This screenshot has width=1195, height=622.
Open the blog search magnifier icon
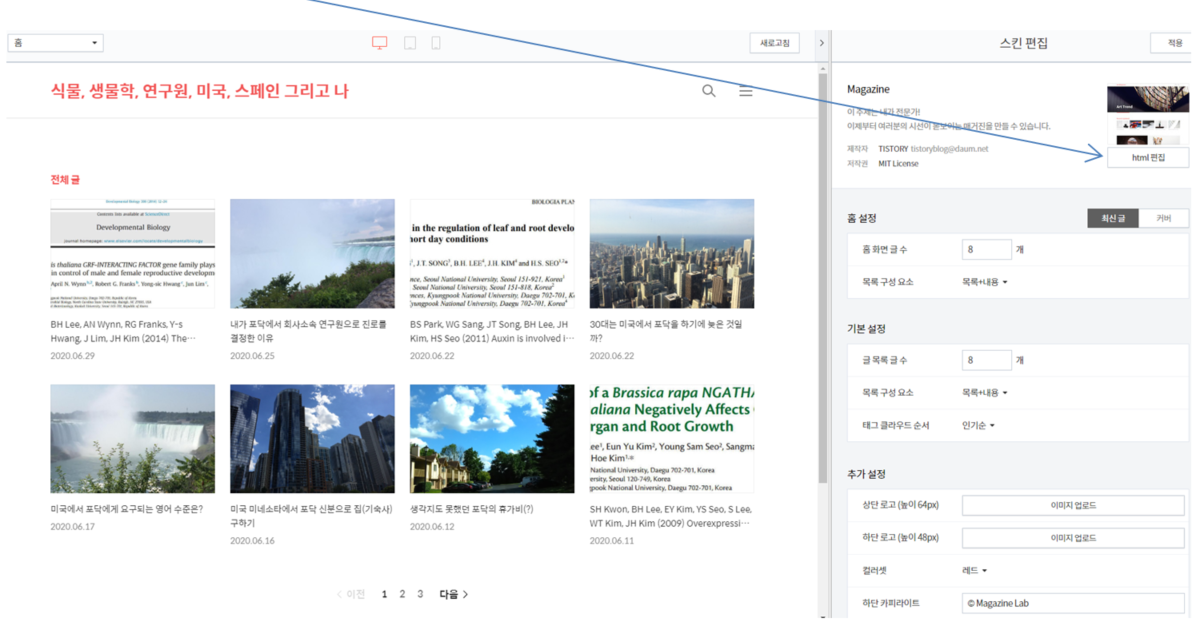pyautogui.click(x=709, y=91)
